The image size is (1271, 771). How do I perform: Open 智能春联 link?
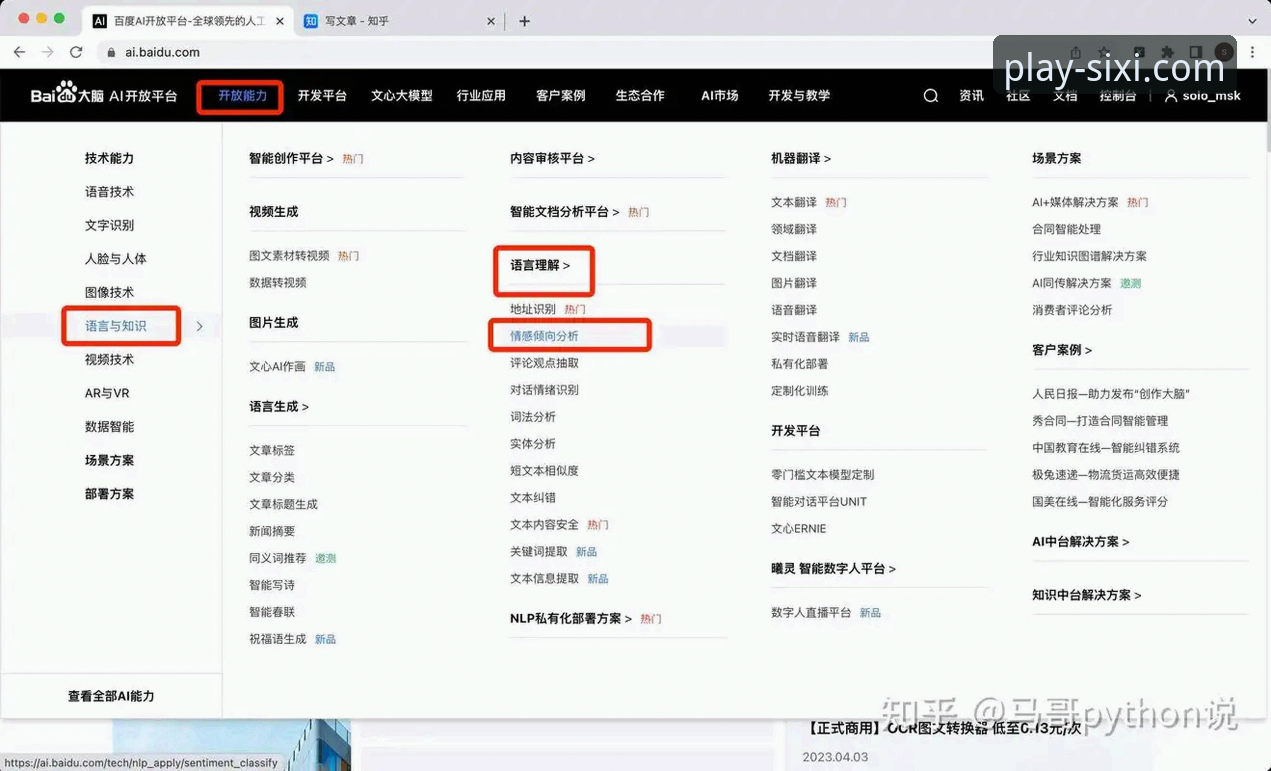click(272, 612)
